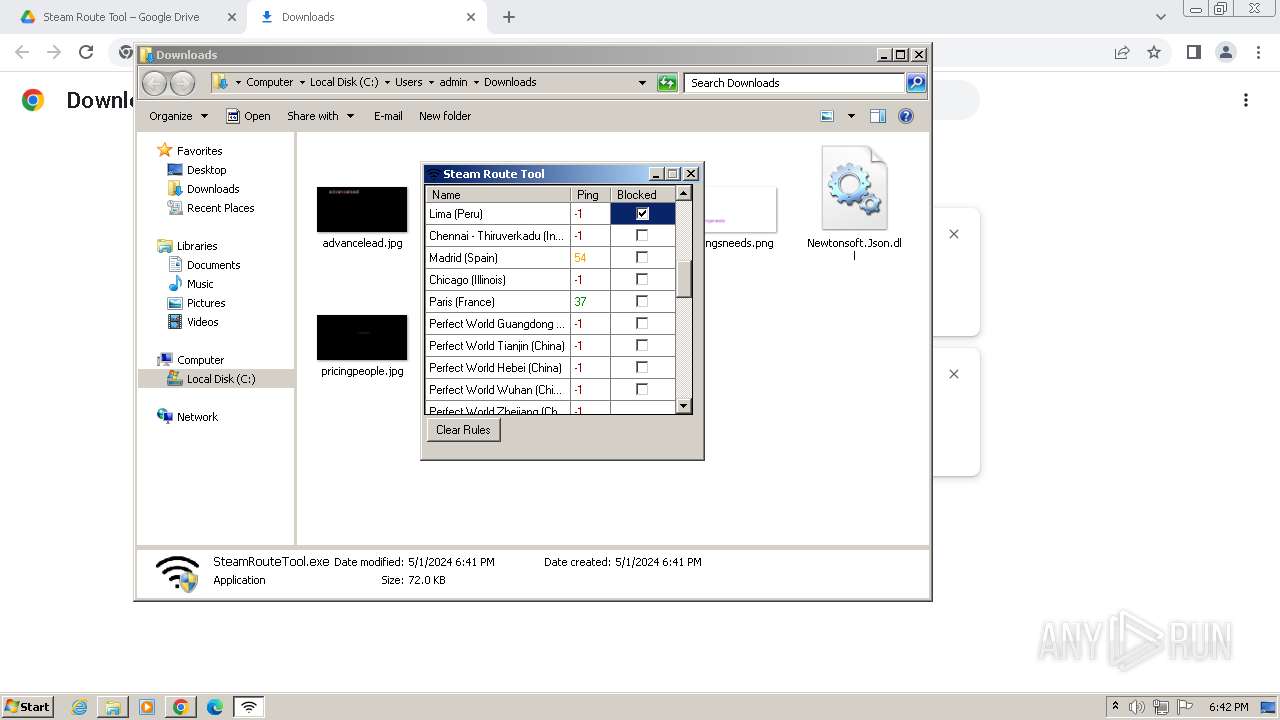Select Network in navigation pane
The height and width of the screenshot is (720, 1280).
pyautogui.click(x=196, y=417)
